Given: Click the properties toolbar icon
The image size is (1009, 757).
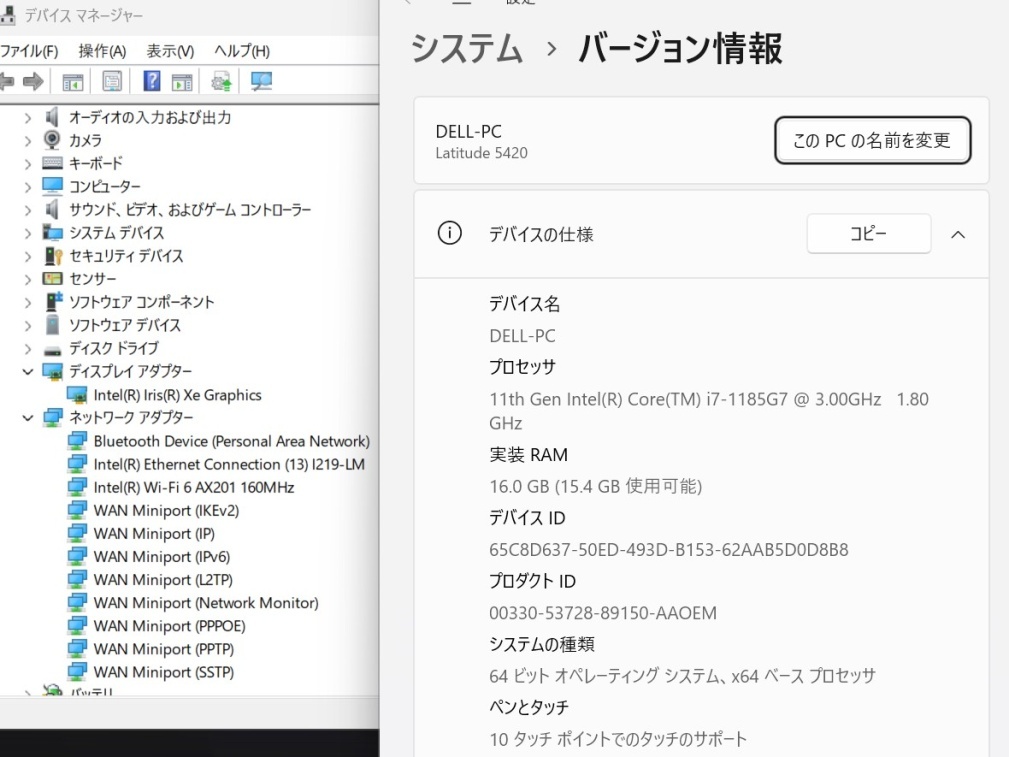Looking at the screenshot, I should [x=112, y=82].
